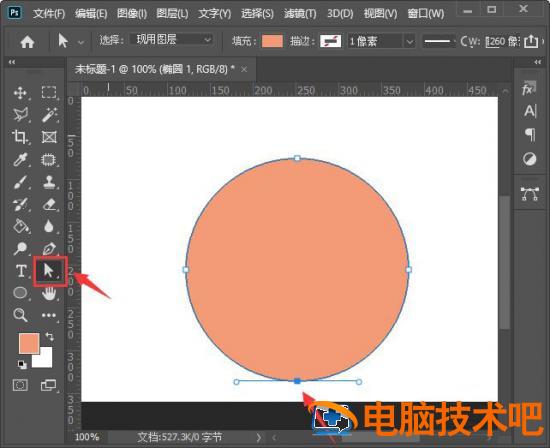The height and width of the screenshot is (448, 550).
Task: Reset default foreground and background colors
Action: pos(22,365)
